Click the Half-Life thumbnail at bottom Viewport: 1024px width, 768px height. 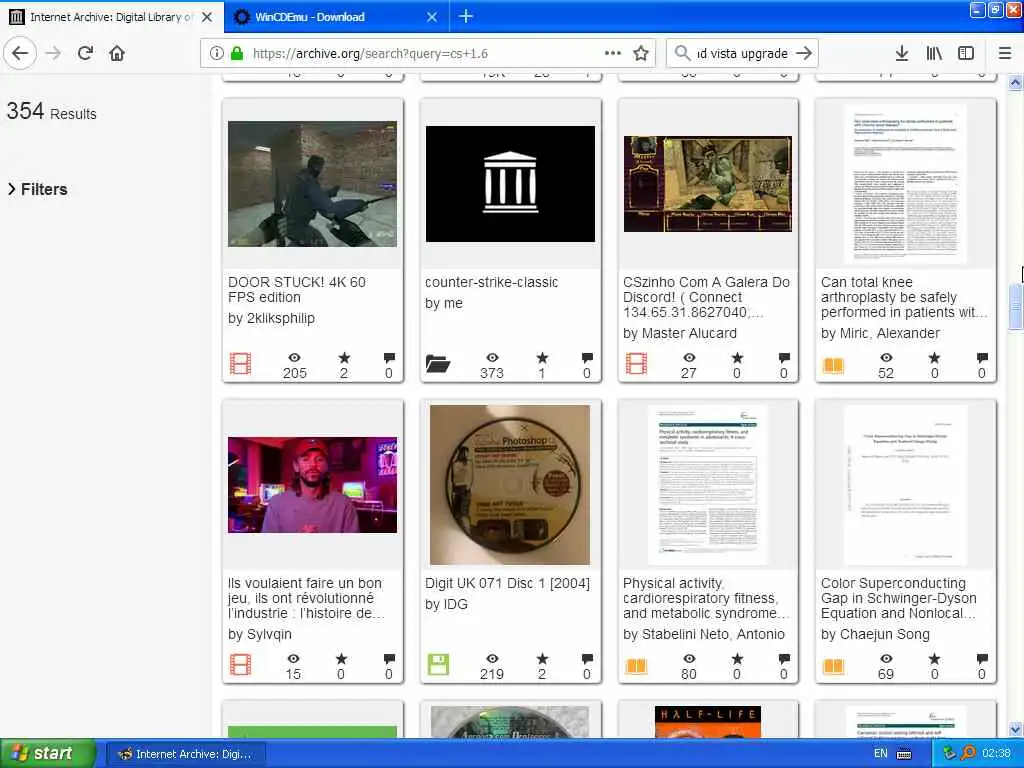(708, 722)
